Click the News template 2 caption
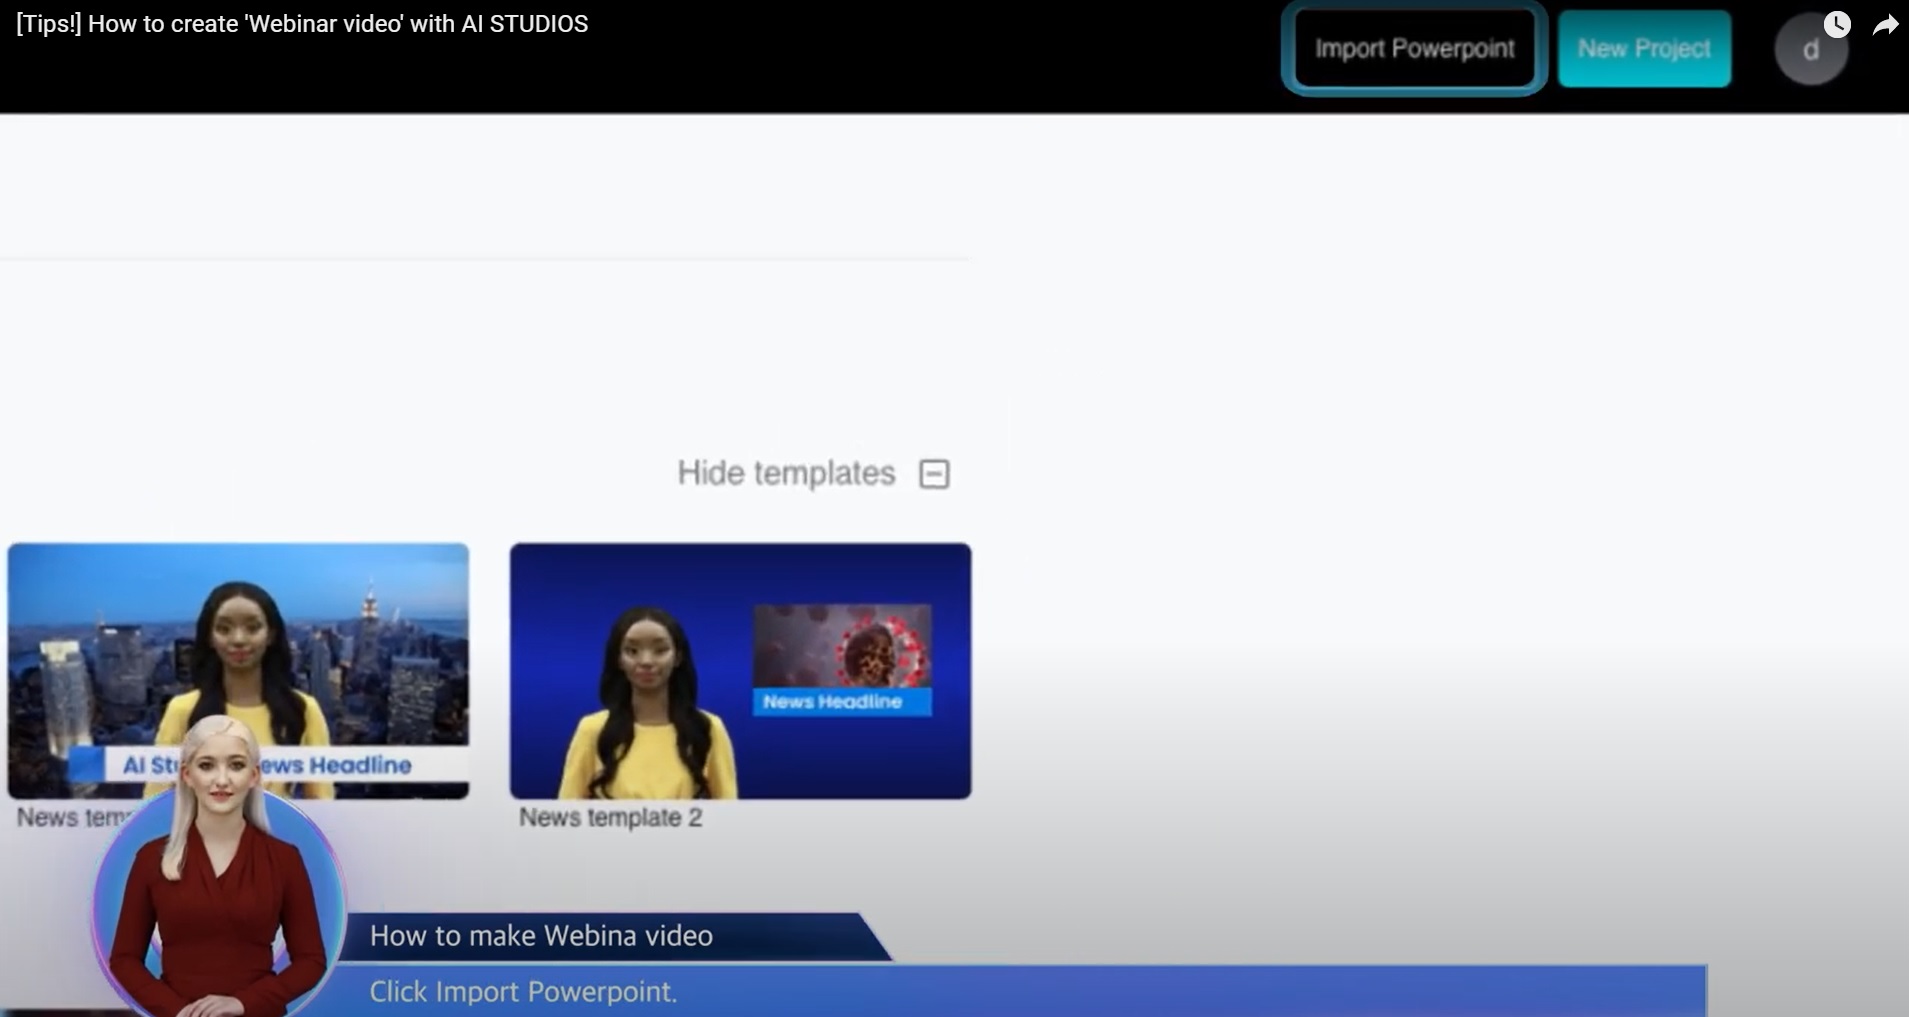Screen dimensions: 1909x1017 coord(610,817)
